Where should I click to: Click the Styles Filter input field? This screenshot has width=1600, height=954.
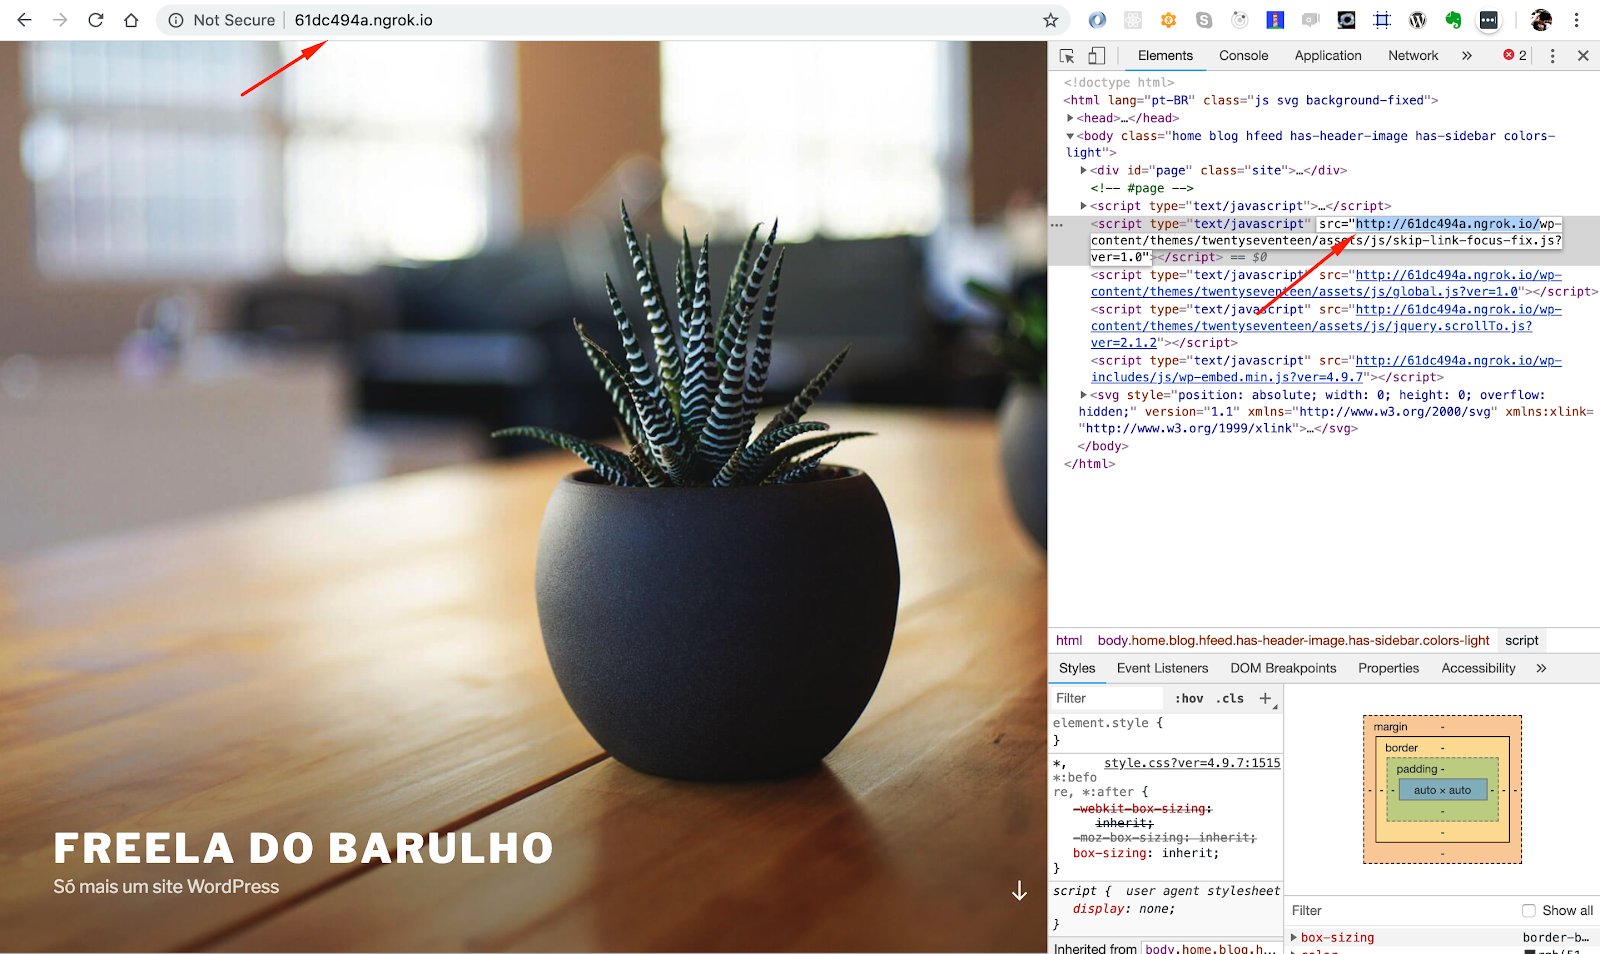[1107, 698]
